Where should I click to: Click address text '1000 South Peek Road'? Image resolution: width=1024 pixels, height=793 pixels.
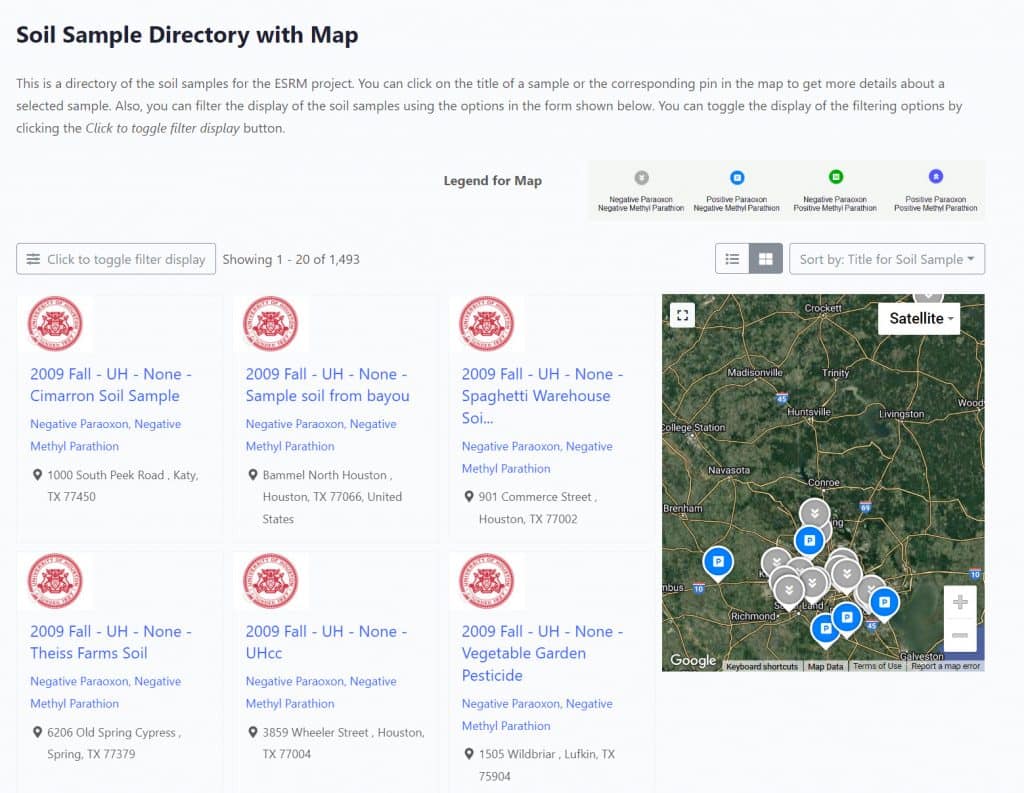click(x=105, y=475)
